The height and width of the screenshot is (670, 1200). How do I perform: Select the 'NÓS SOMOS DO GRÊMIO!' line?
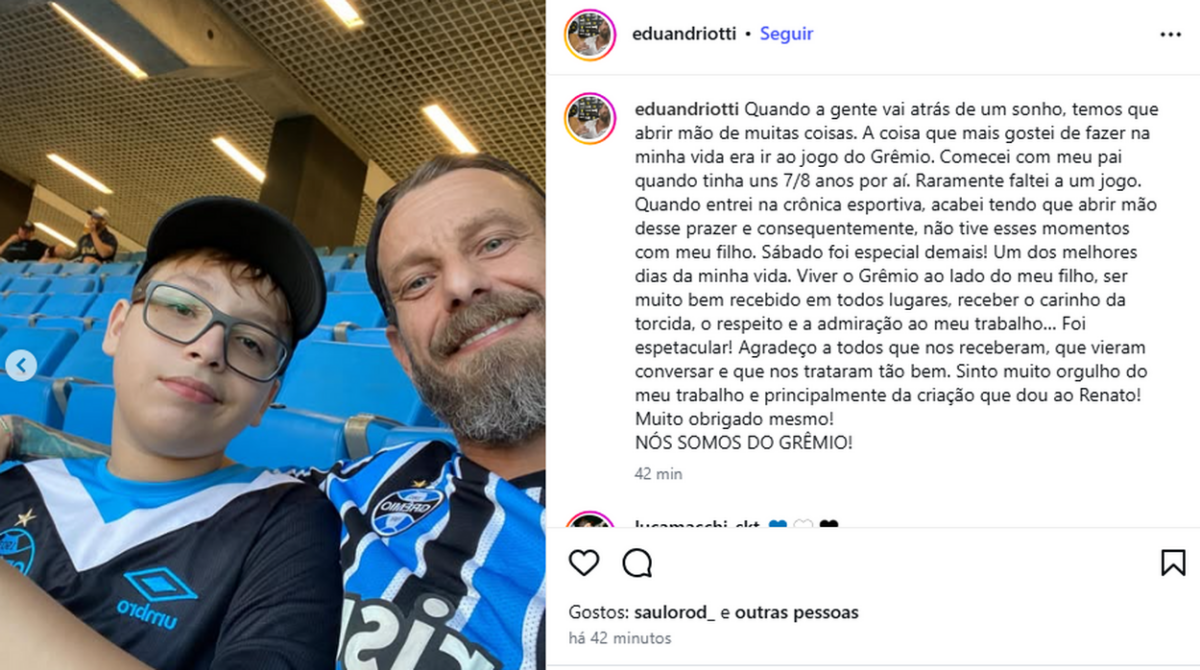click(744, 441)
